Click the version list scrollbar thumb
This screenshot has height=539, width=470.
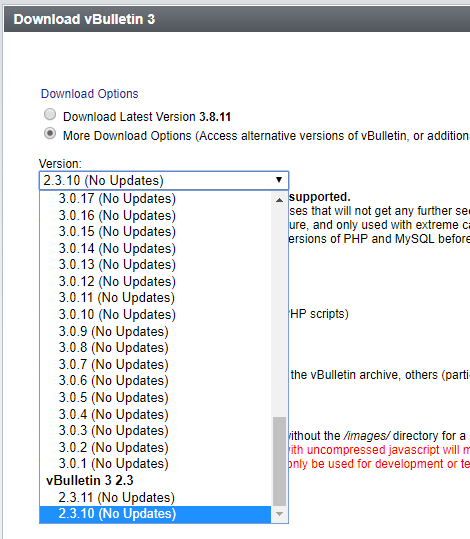click(280, 461)
